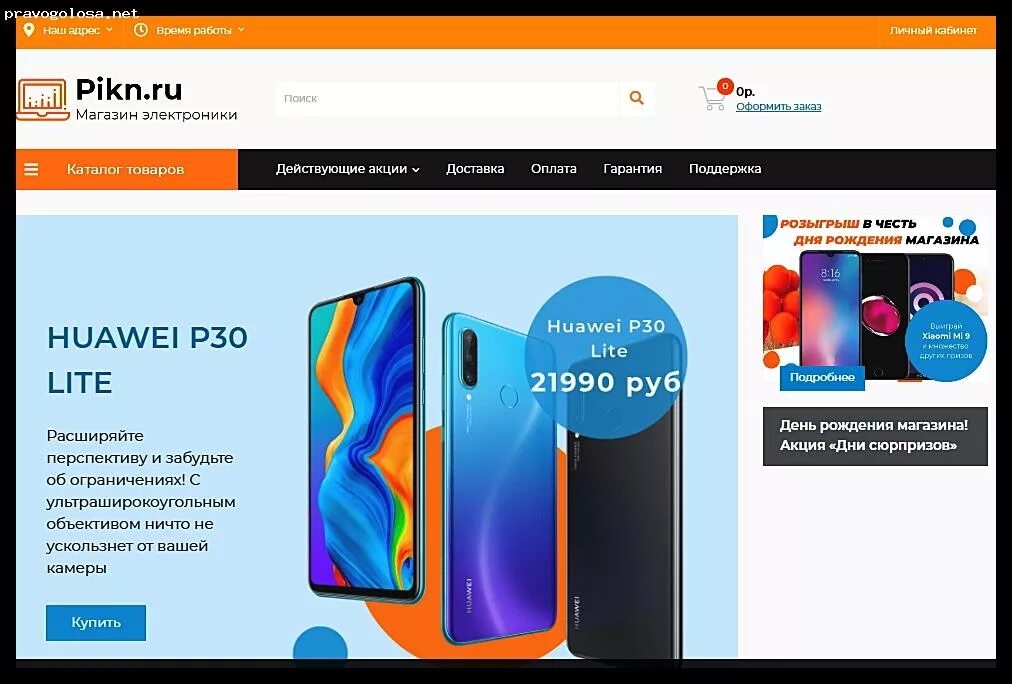This screenshot has width=1012, height=684.
Task: Go to the Гарантия page
Action: (x=632, y=169)
